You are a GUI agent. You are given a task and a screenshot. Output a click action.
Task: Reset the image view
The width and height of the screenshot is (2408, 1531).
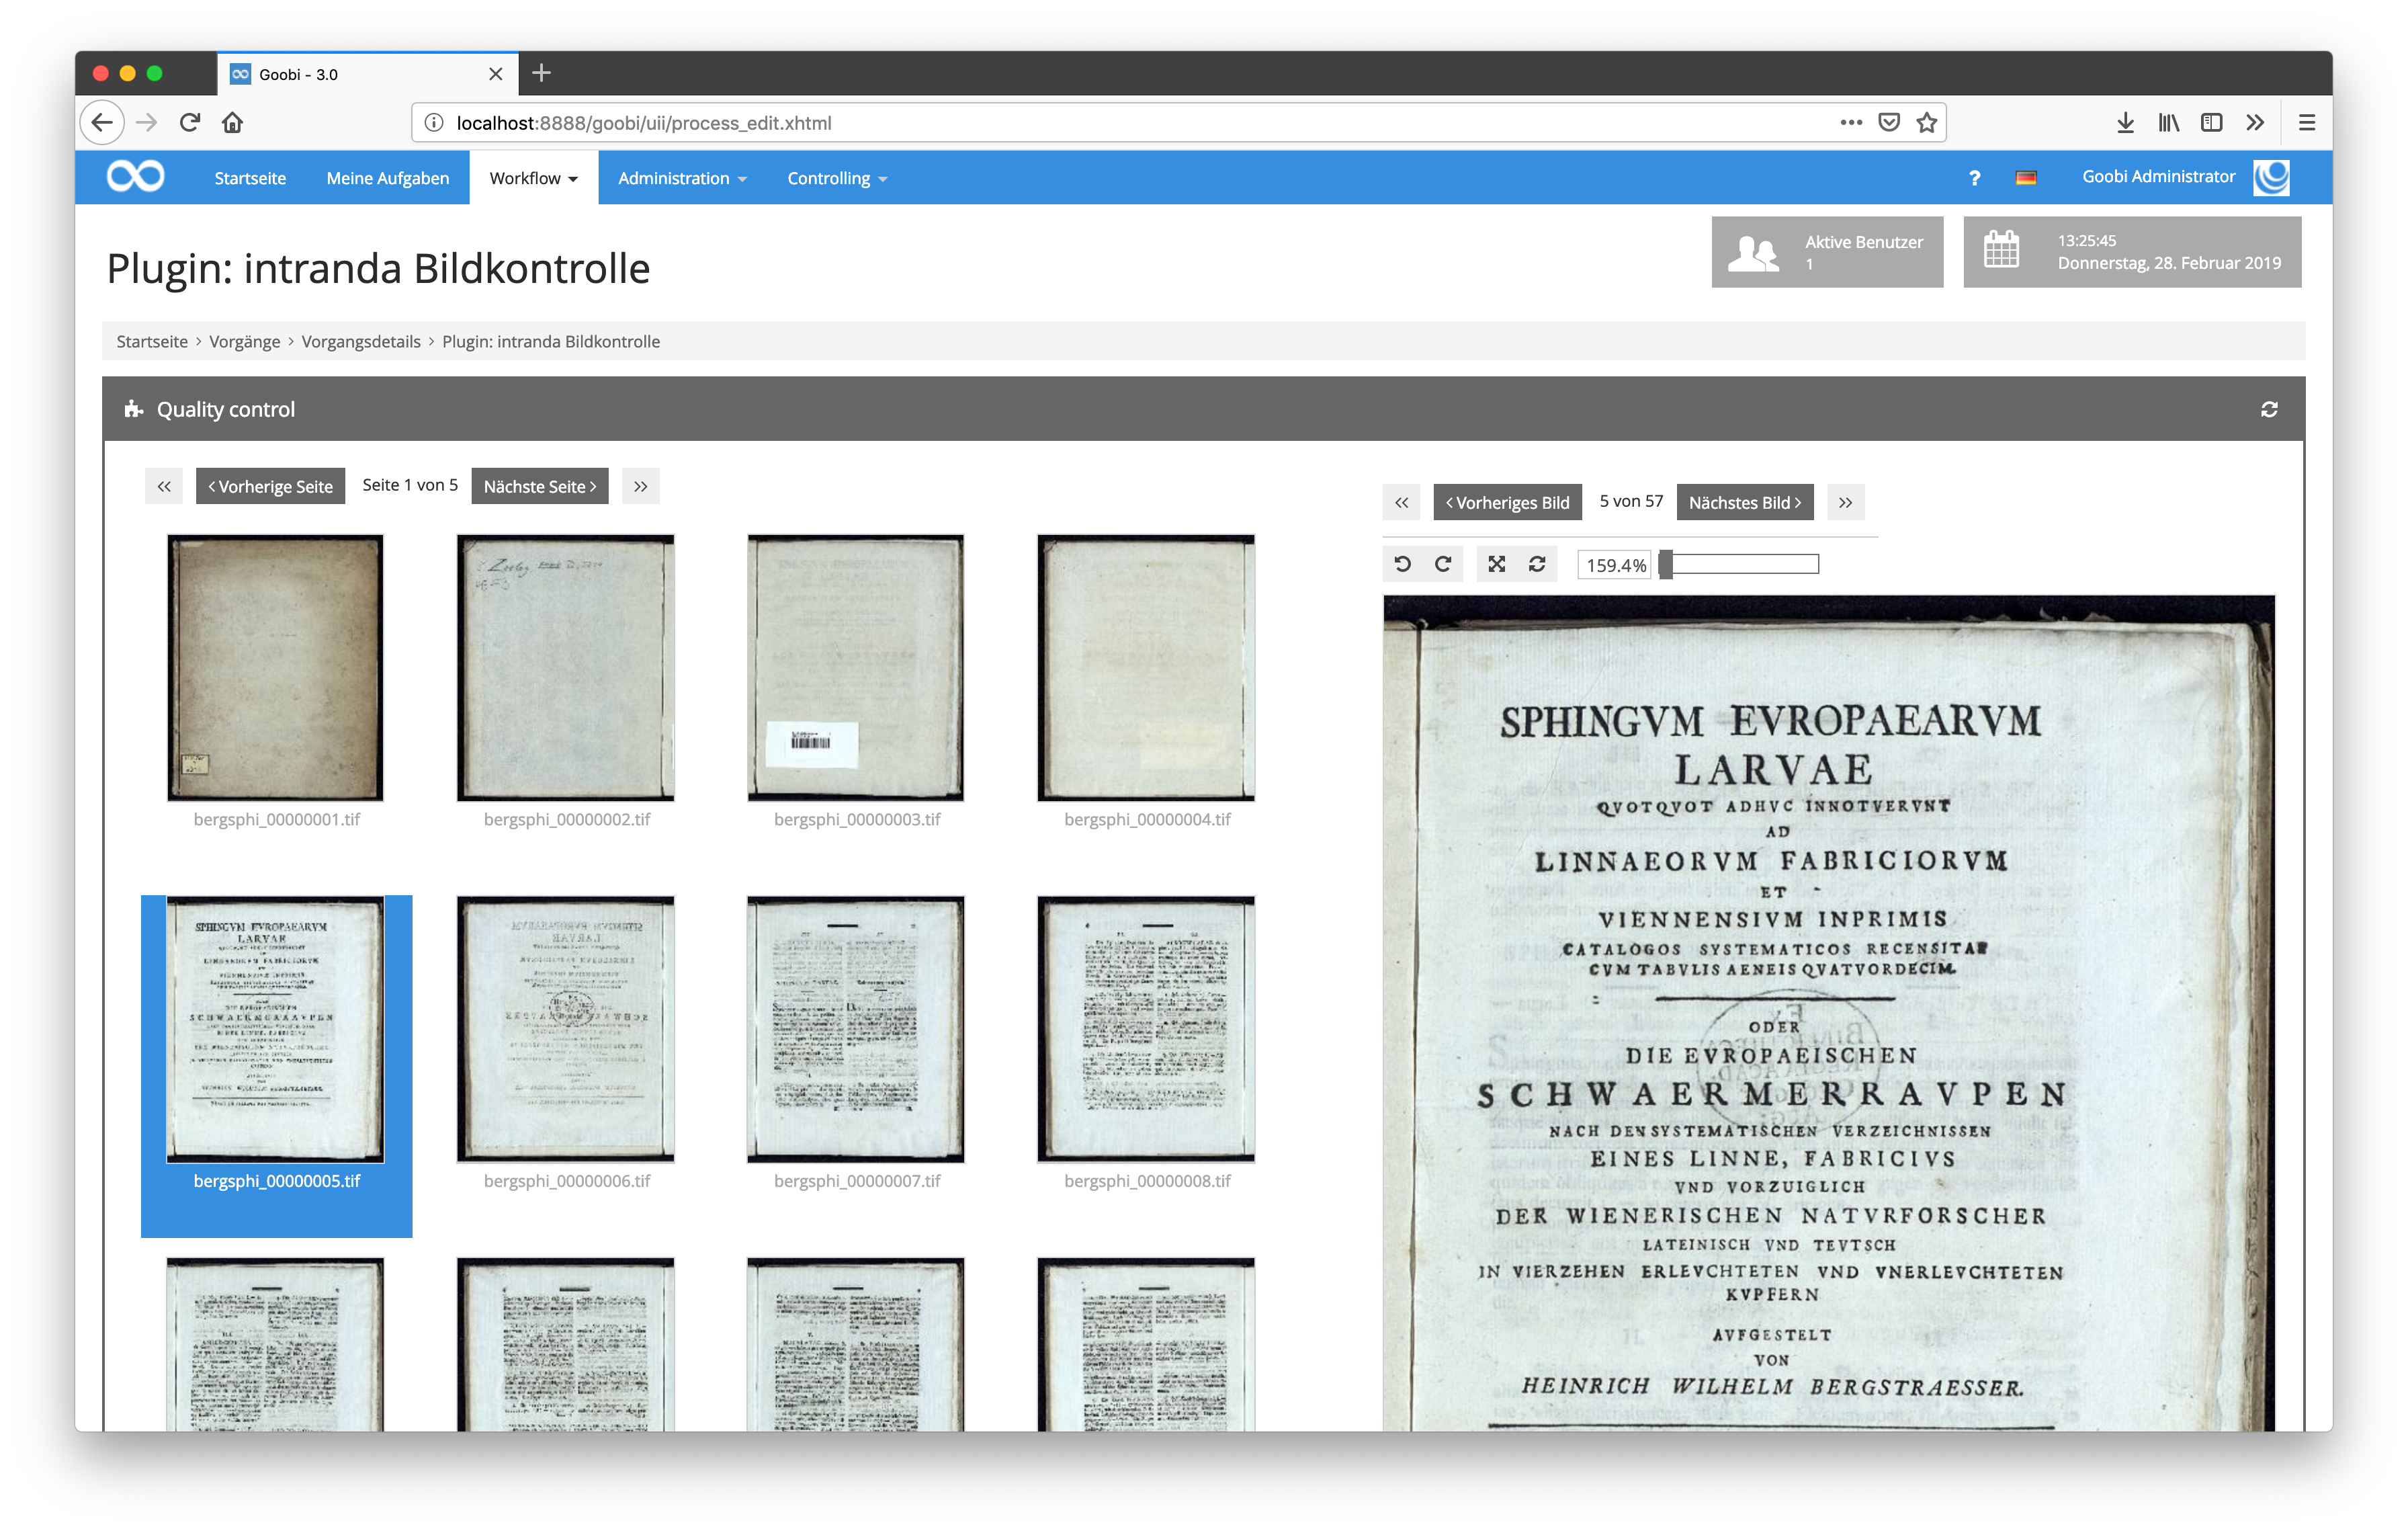(1537, 564)
